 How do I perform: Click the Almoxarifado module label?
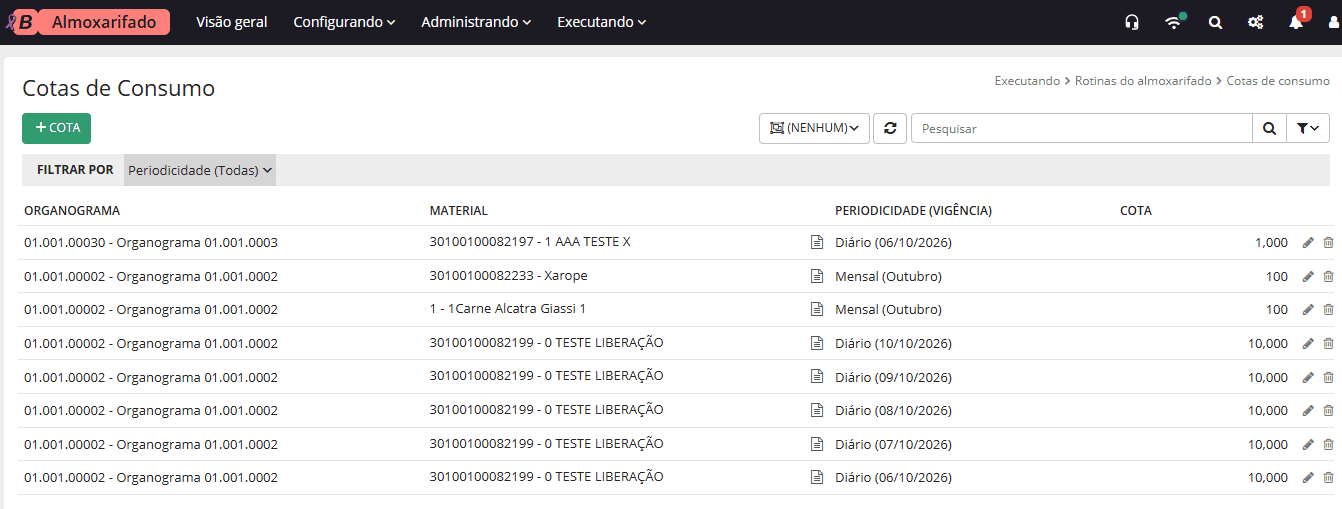pos(104,22)
